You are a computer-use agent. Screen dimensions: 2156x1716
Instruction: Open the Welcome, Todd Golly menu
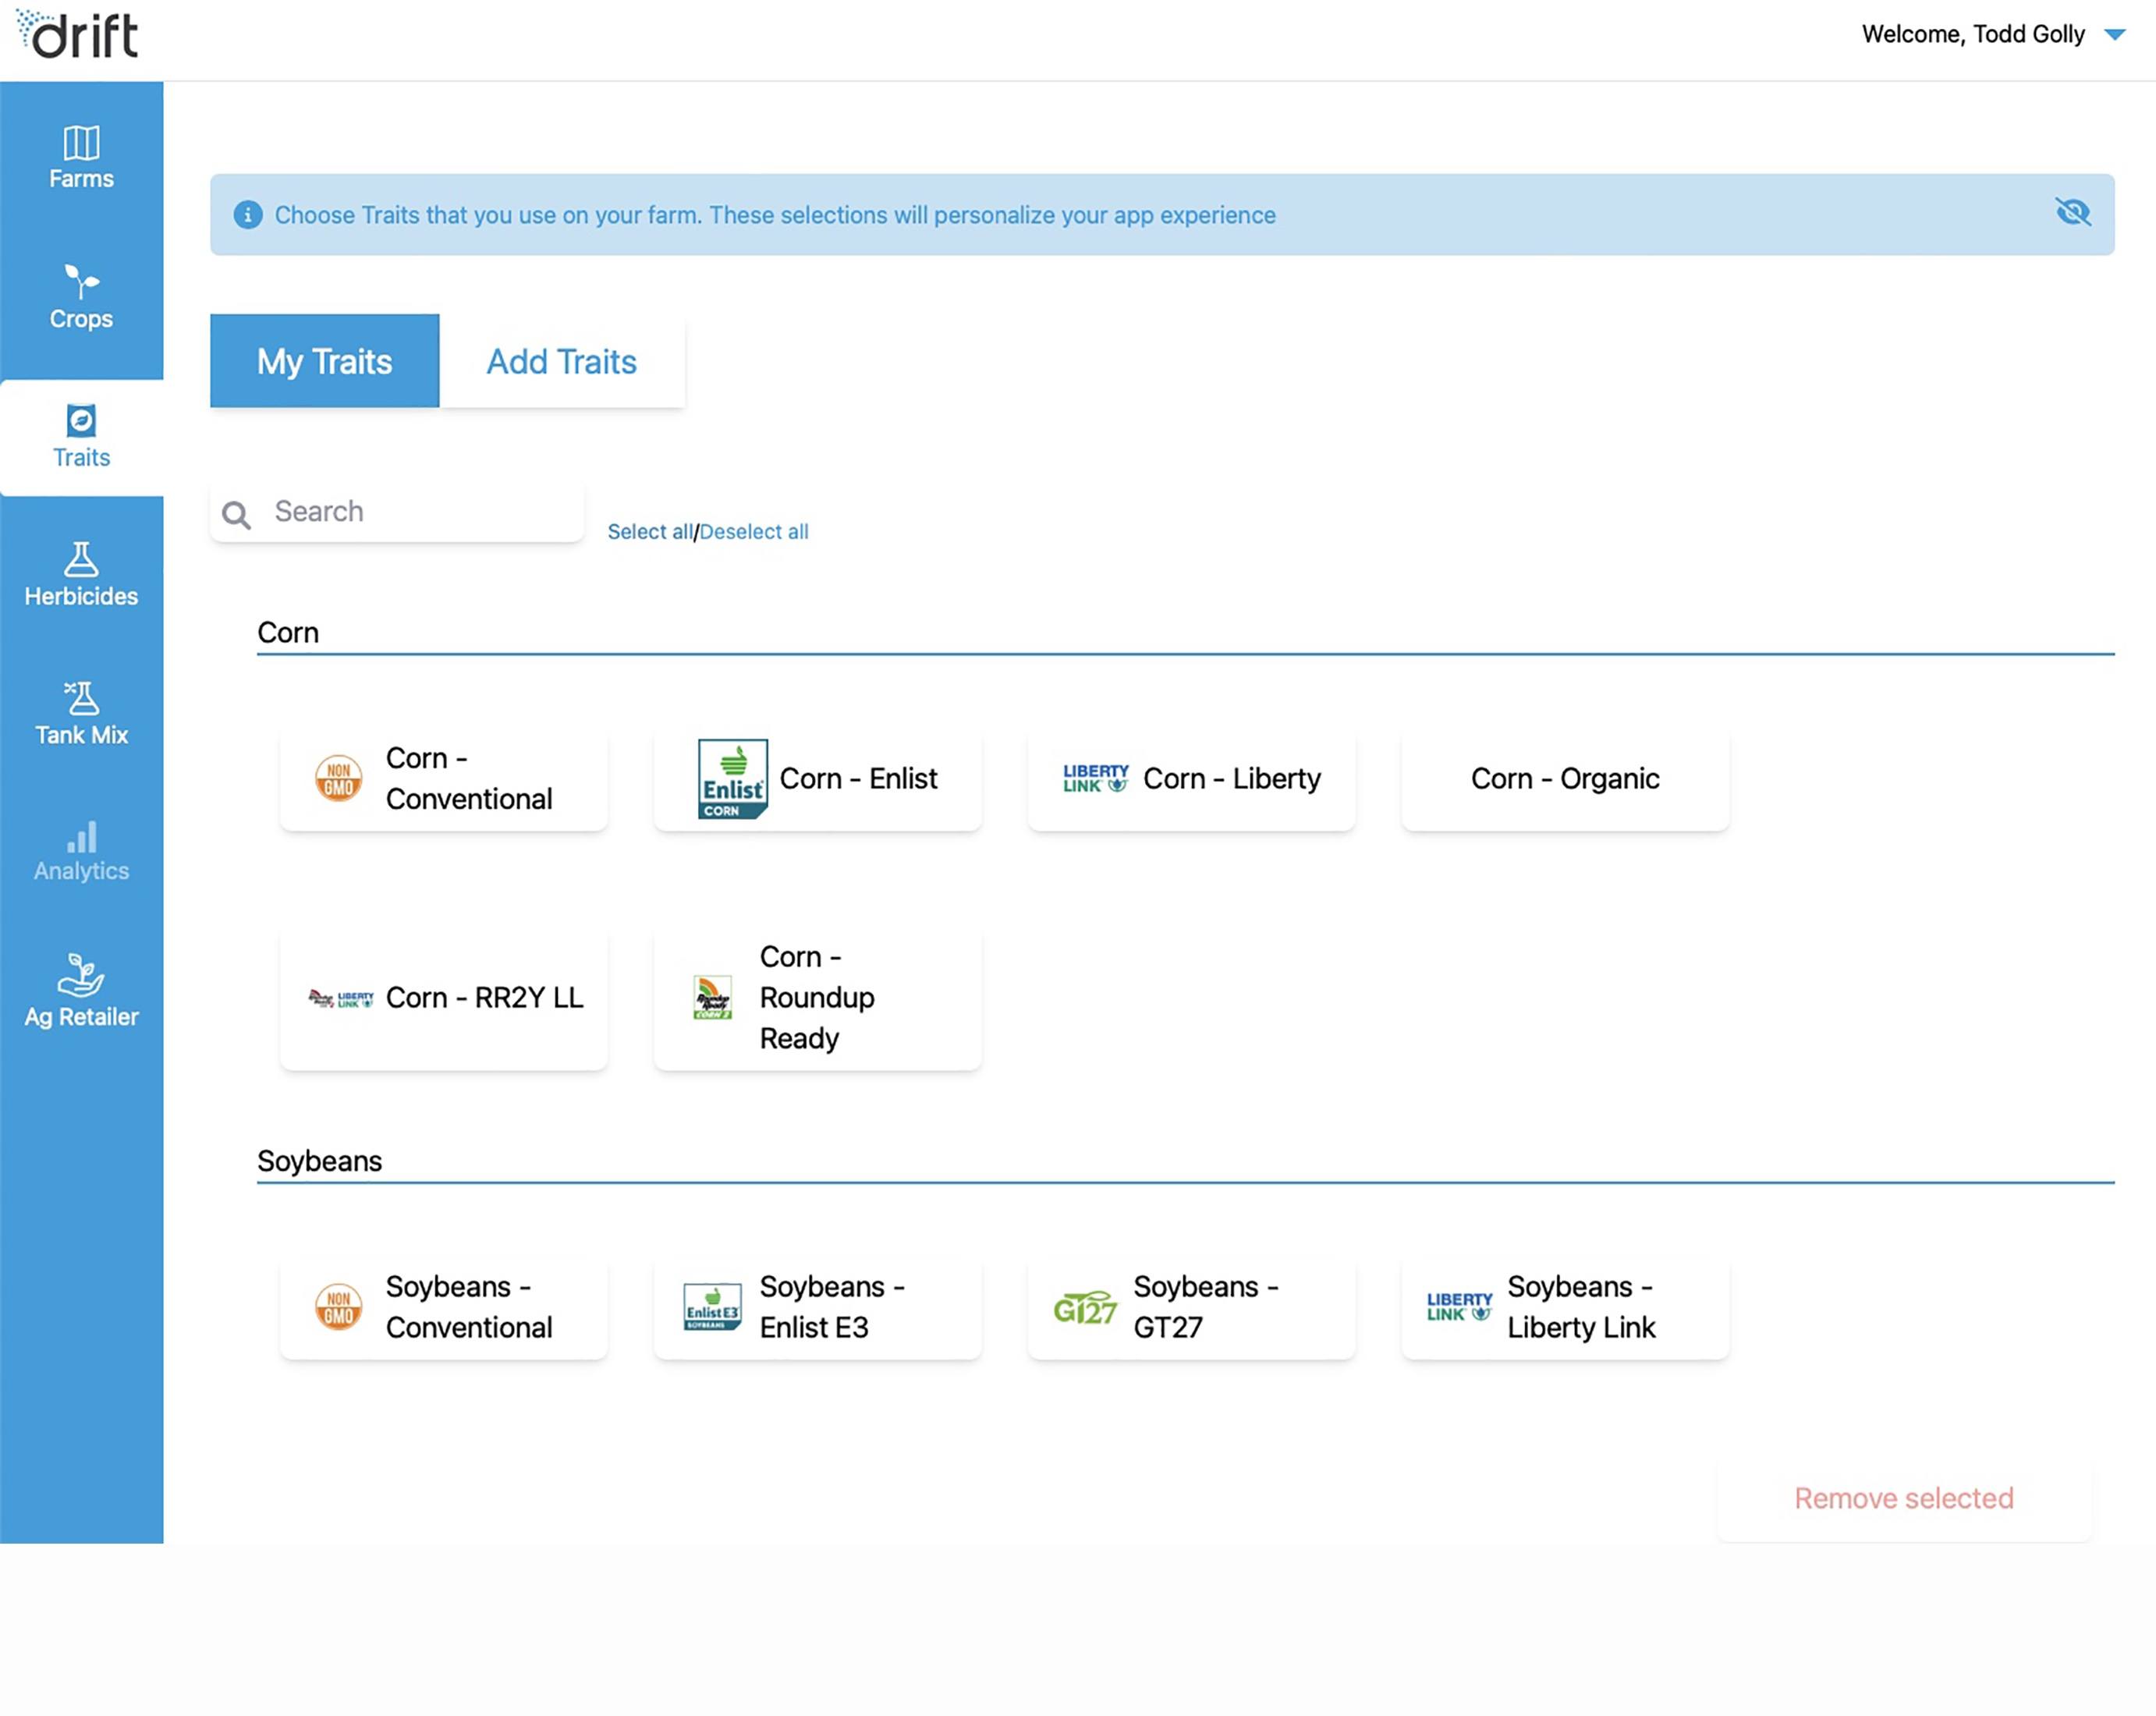point(1972,34)
